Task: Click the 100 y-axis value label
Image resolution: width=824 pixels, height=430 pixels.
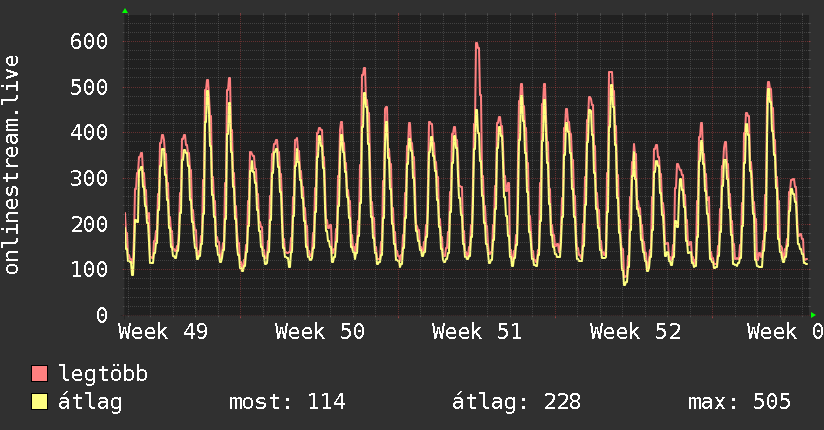Action: pos(89,269)
